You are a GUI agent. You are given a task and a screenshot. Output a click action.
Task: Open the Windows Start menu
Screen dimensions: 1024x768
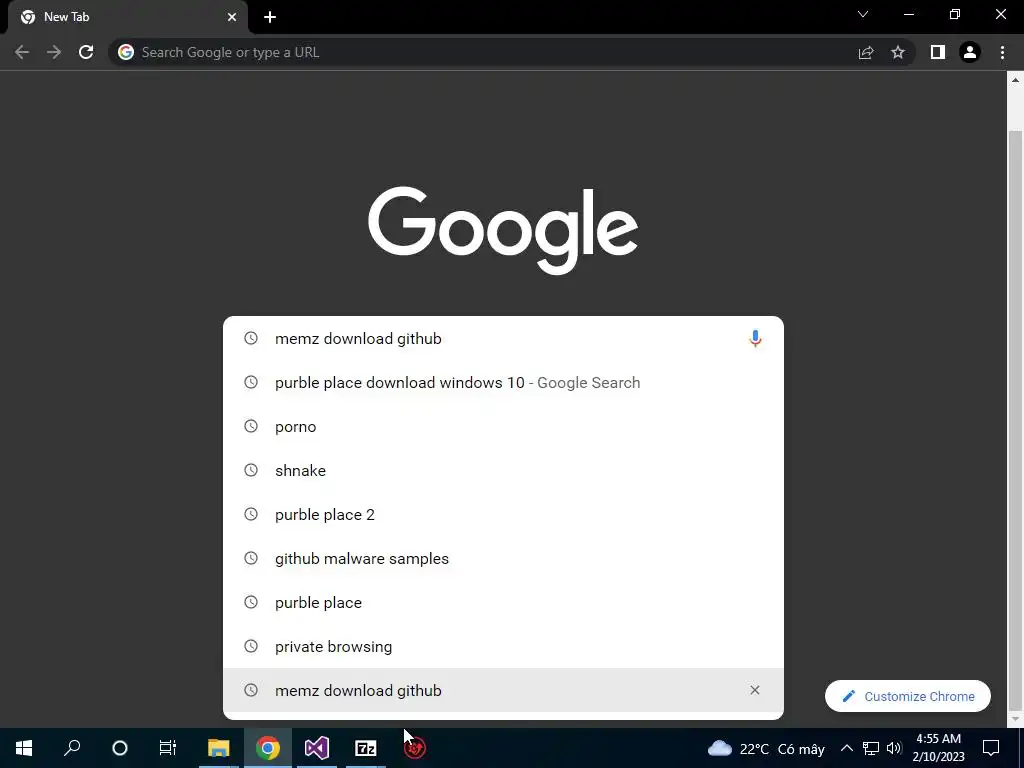pos(24,748)
